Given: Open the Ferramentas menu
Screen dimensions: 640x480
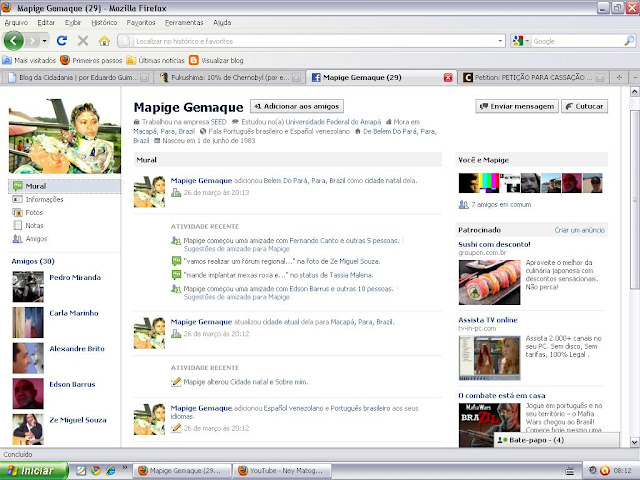Looking at the screenshot, I should tap(184, 22).
